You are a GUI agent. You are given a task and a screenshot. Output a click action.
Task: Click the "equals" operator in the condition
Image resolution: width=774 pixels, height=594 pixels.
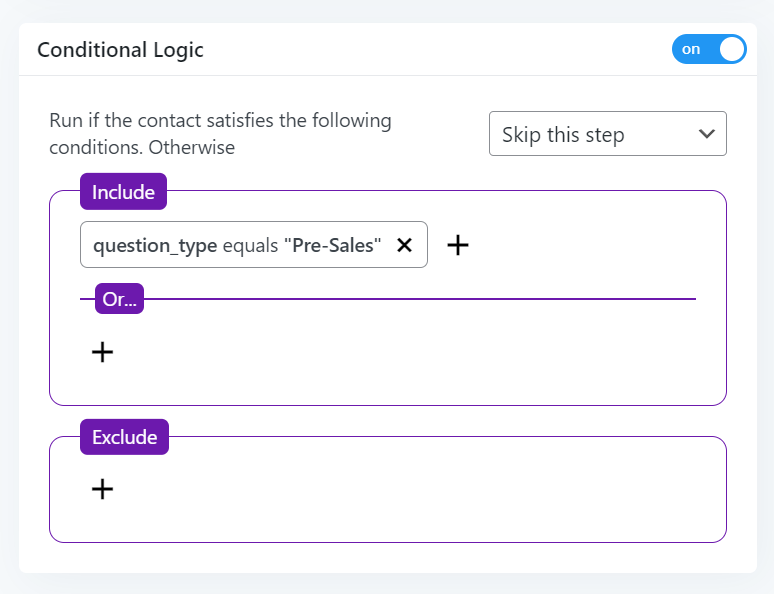pos(250,245)
